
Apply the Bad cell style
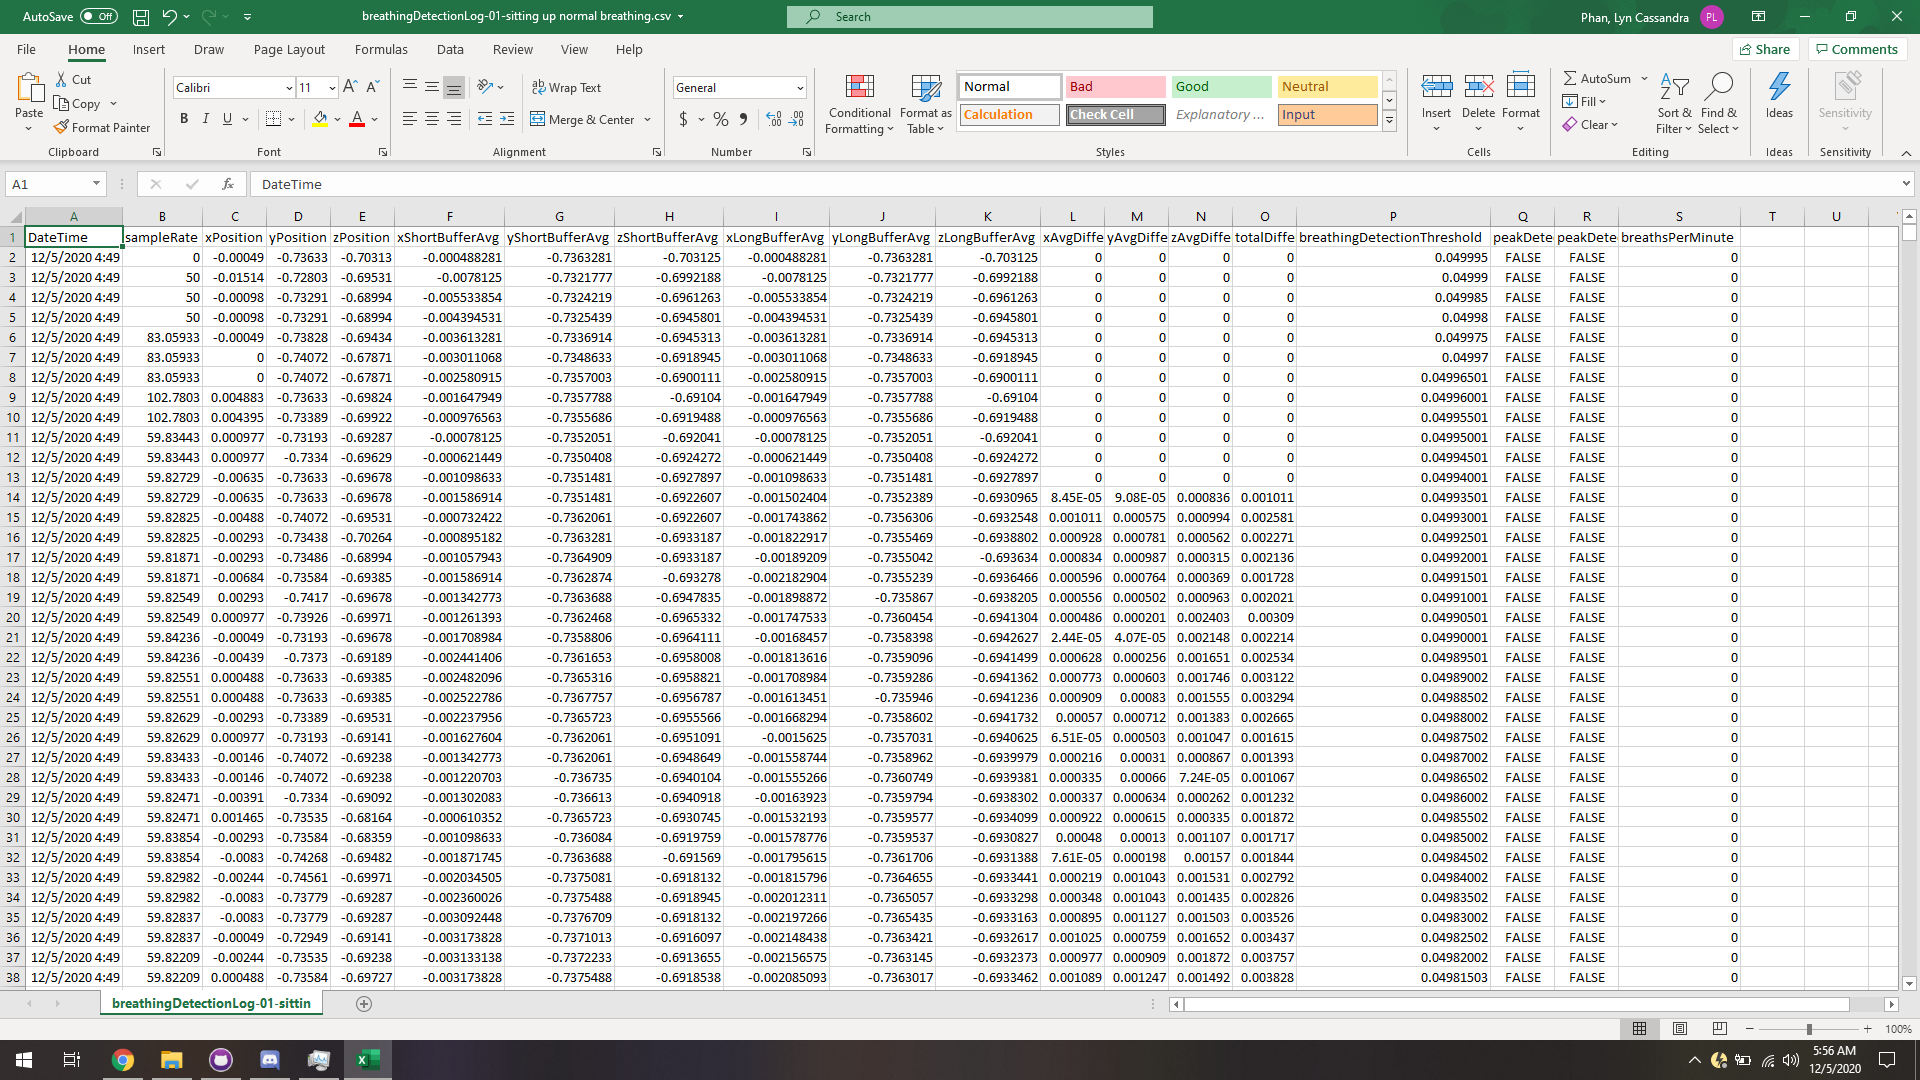[x=1115, y=86]
